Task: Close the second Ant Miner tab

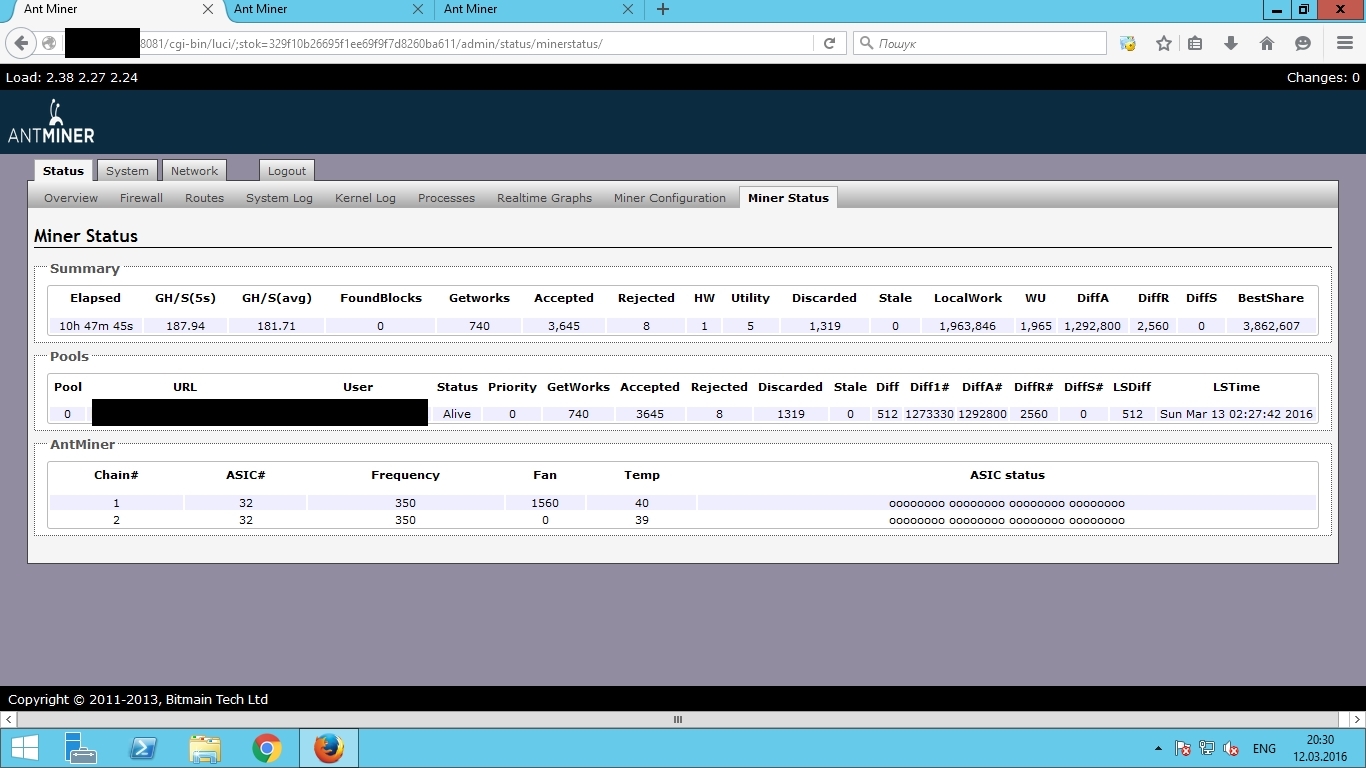Action: pos(418,9)
